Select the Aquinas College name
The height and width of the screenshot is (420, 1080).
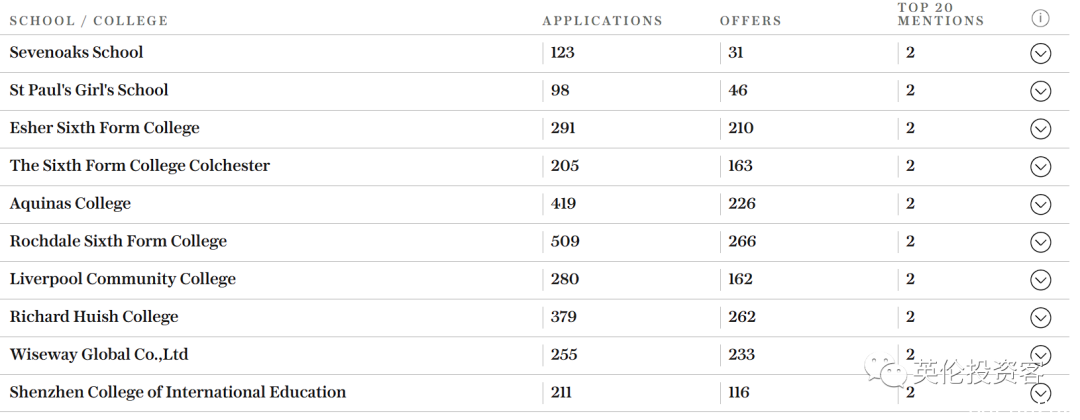click(70, 204)
